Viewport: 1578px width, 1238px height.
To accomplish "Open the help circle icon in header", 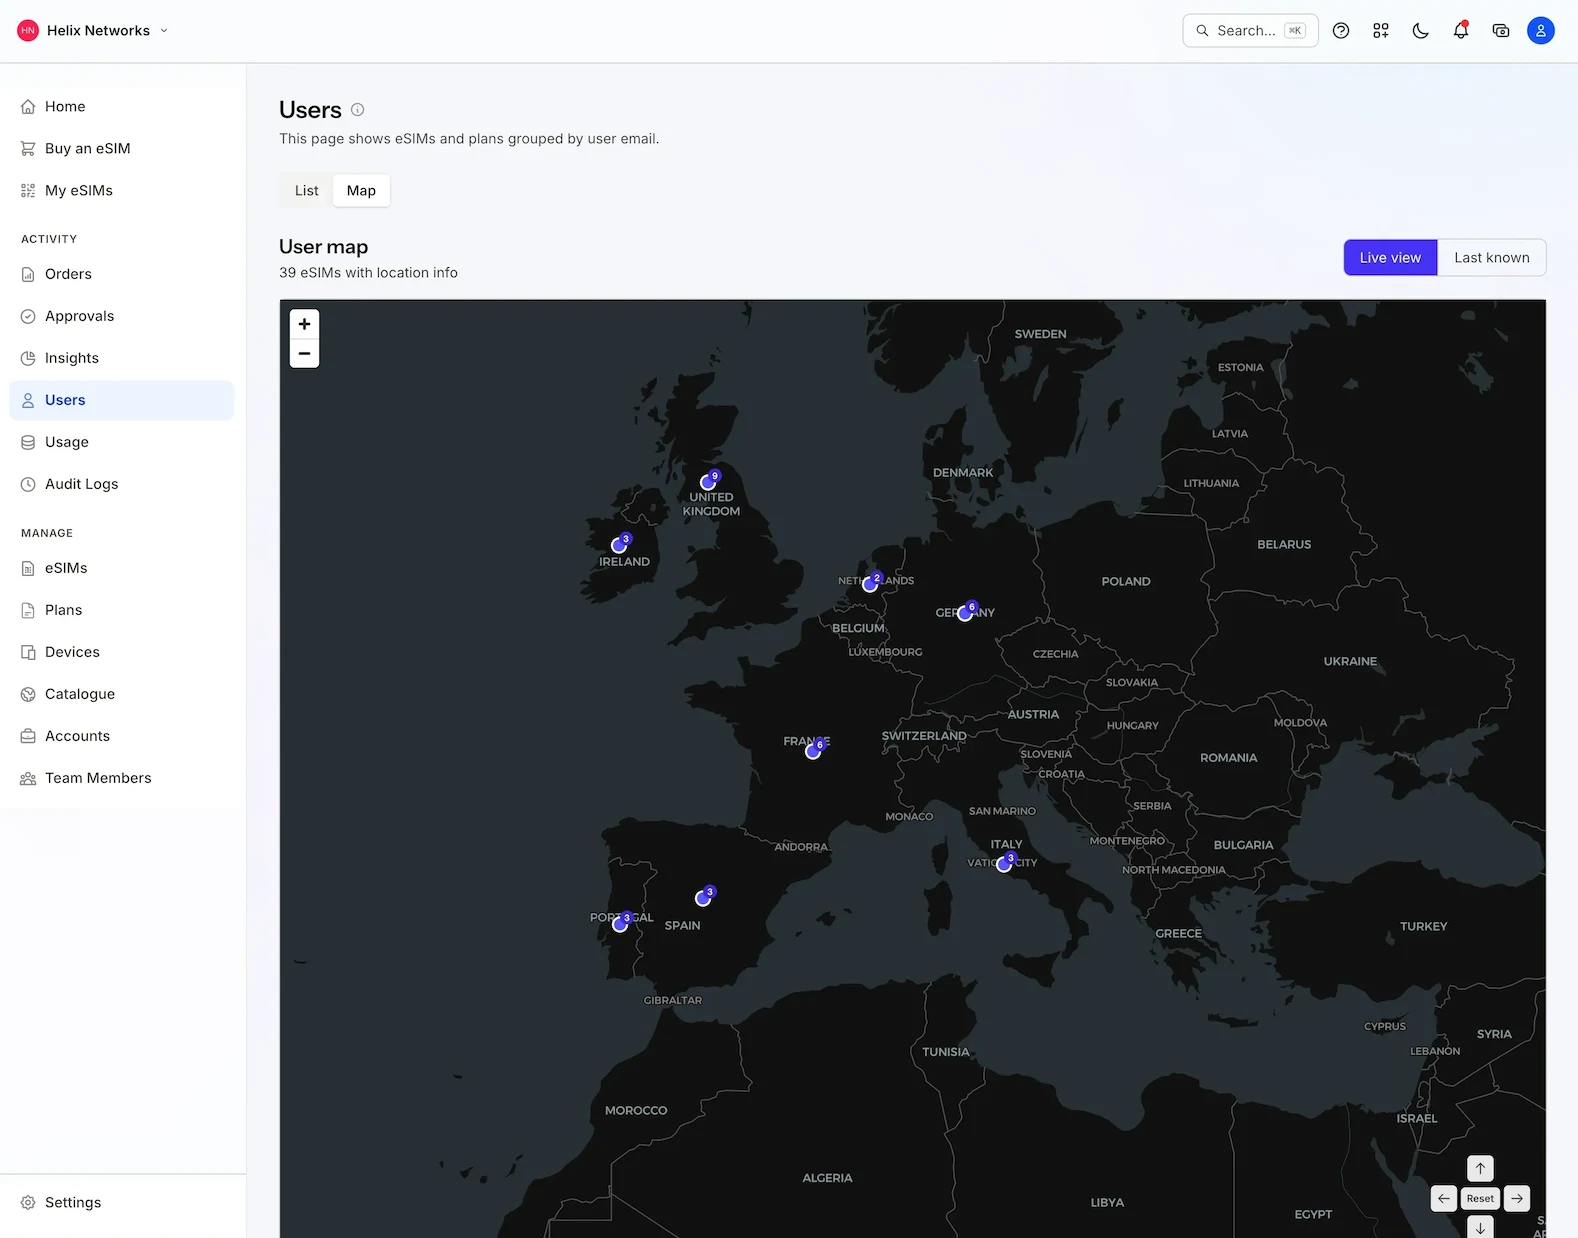I will 1341,31.
